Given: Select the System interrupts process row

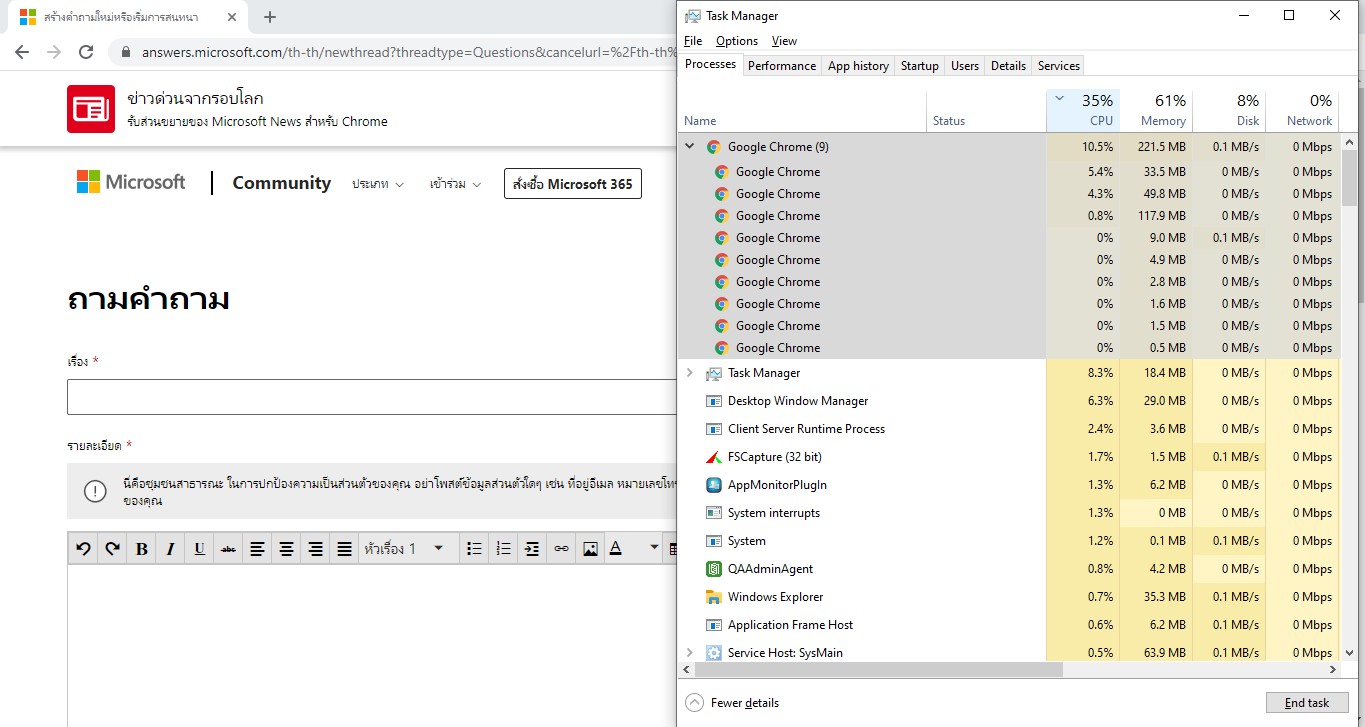Looking at the screenshot, I should pyautogui.click(x=1008, y=513).
